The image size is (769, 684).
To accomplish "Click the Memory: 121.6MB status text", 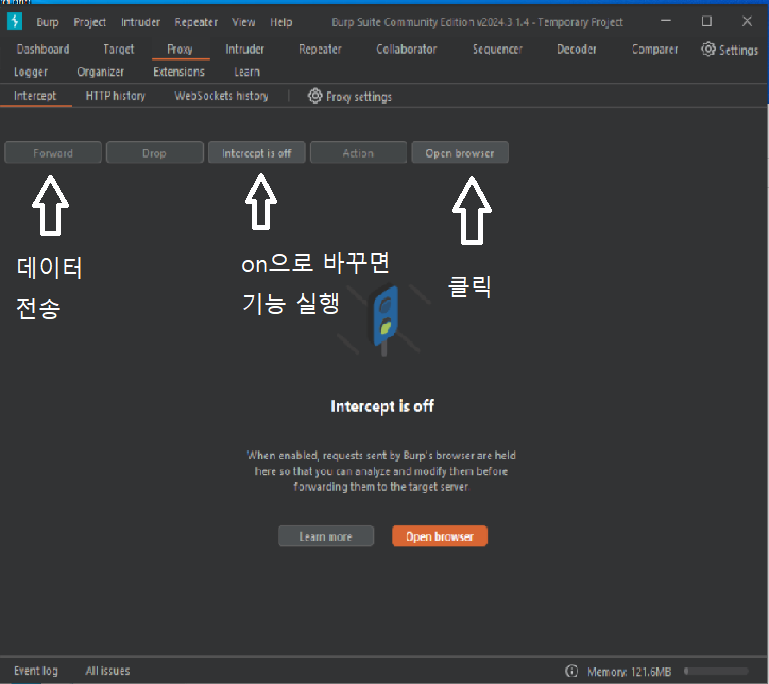I will click(x=629, y=671).
